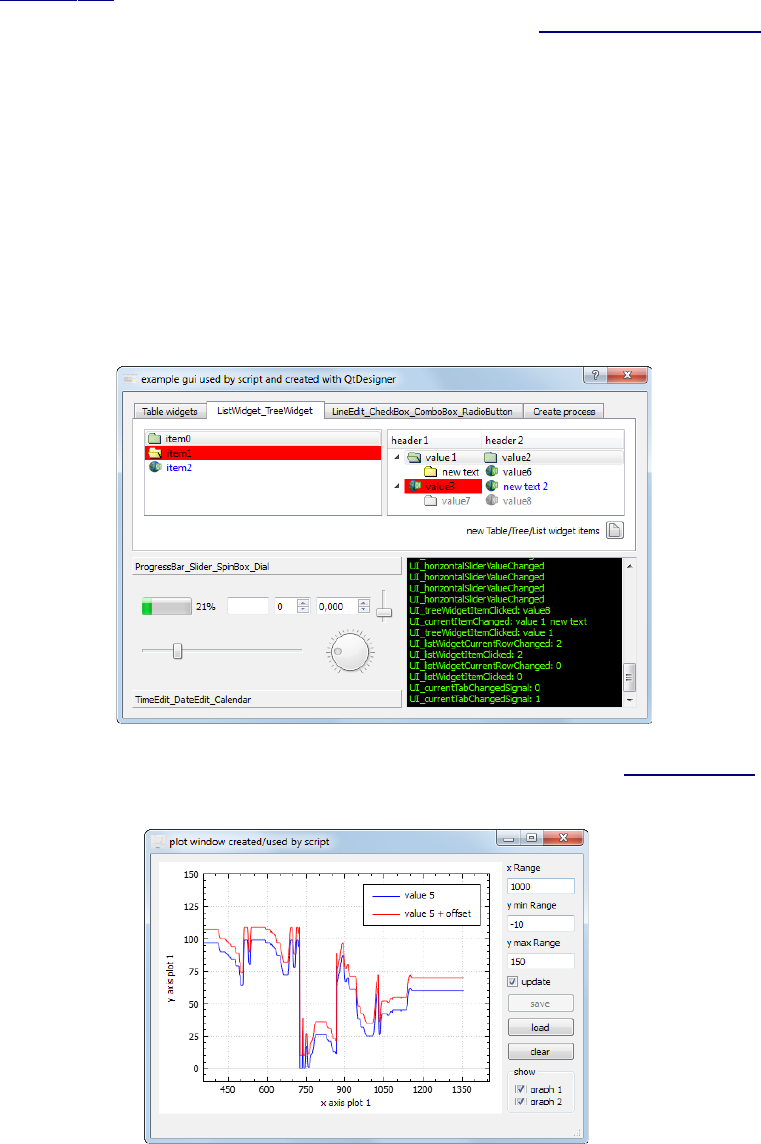
Task: Select the blue new text 2 tree cell
Action: pos(525,487)
